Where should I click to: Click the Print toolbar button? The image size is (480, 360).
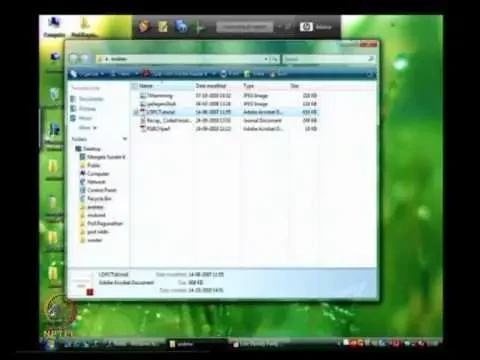point(230,74)
